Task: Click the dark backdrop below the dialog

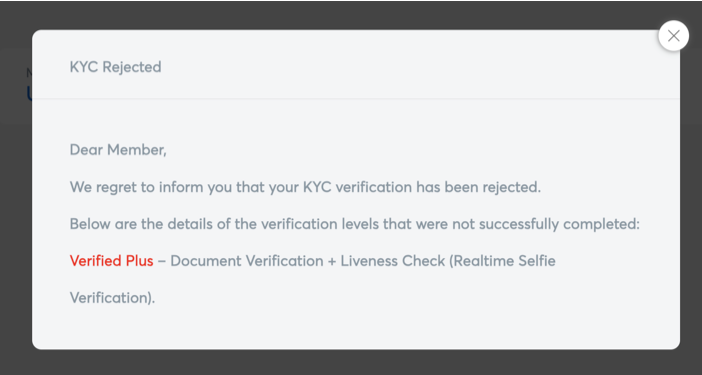Action: pyautogui.click(x=351, y=362)
